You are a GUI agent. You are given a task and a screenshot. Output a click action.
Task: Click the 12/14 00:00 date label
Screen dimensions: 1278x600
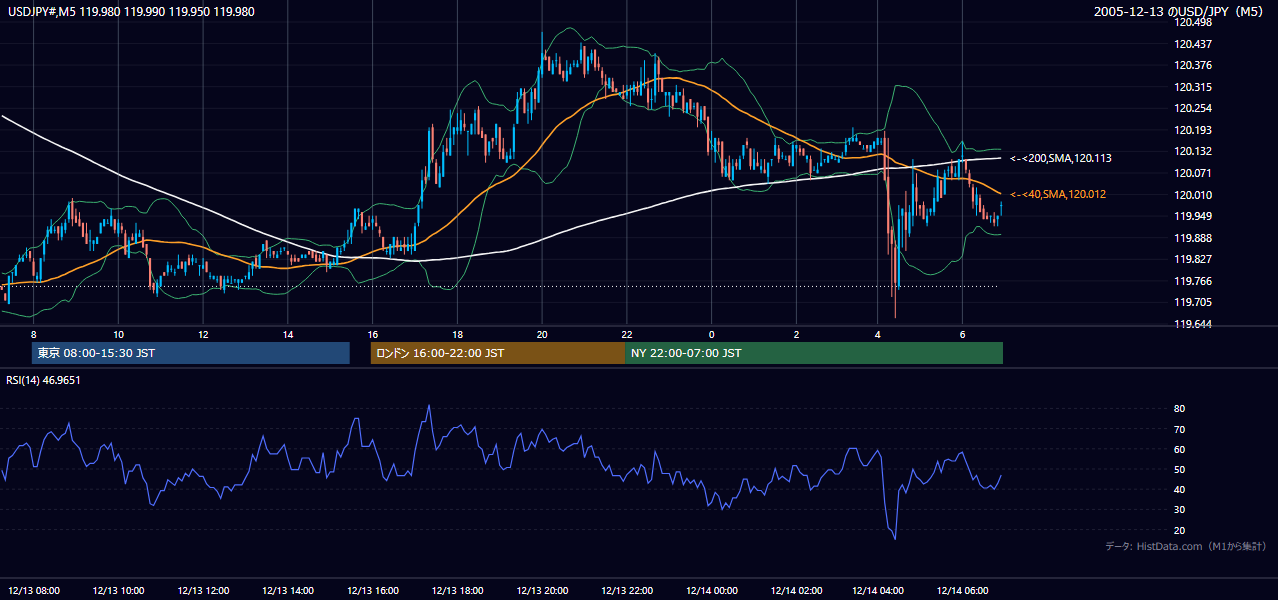point(711,590)
